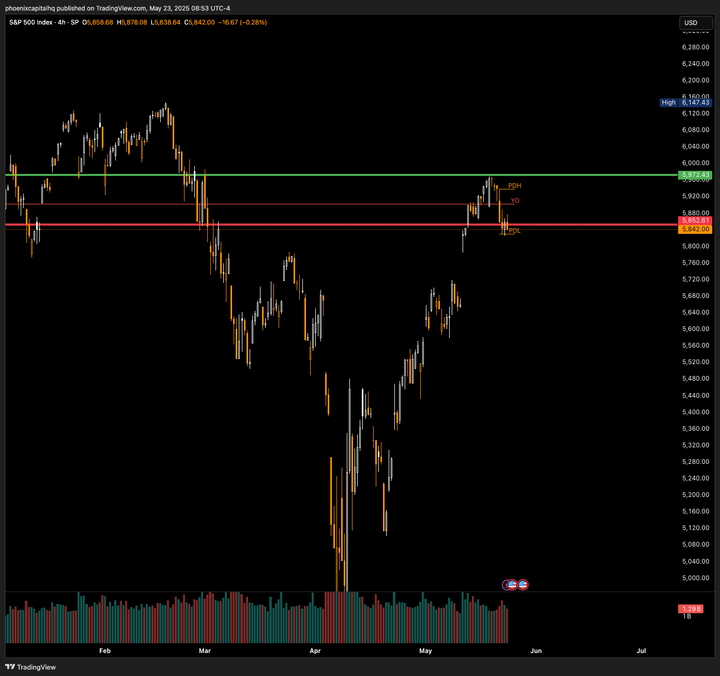Image resolution: width=720 pixels, height=676 pixels.
Task: Click the orange 5,842.00 last price label
Action: [694, 229]
